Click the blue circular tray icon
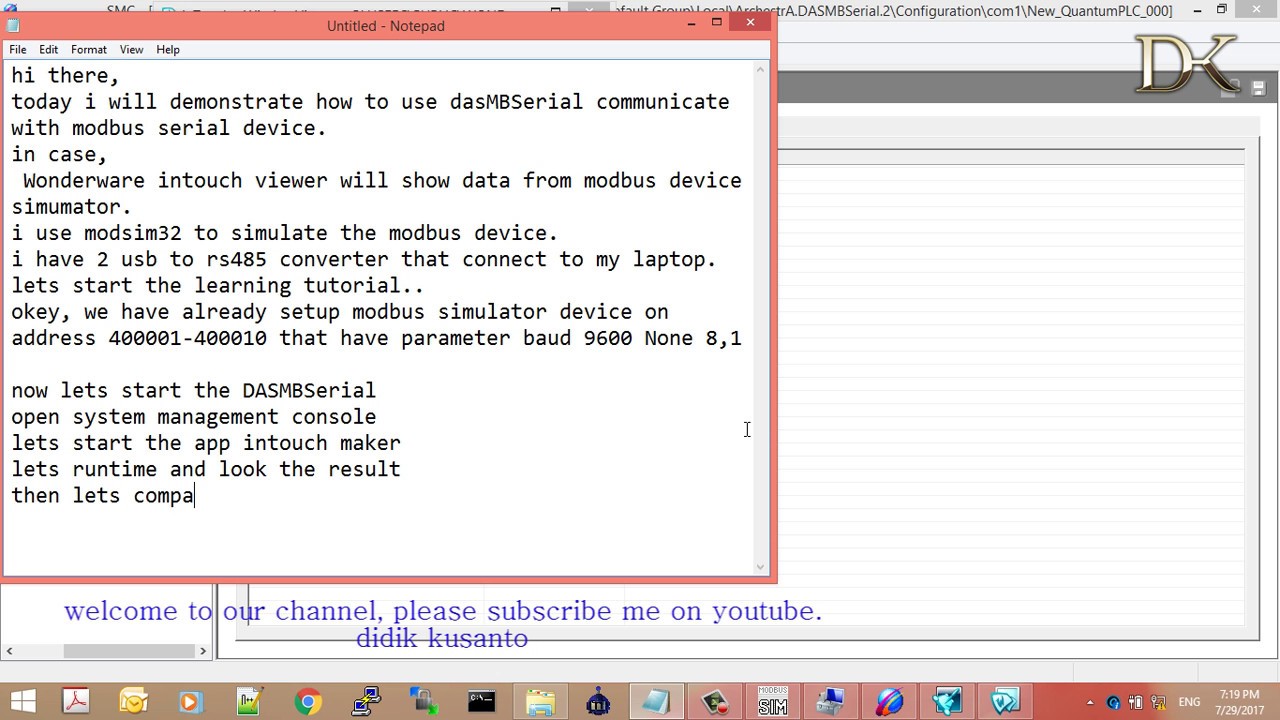 tap(1115, 702)
